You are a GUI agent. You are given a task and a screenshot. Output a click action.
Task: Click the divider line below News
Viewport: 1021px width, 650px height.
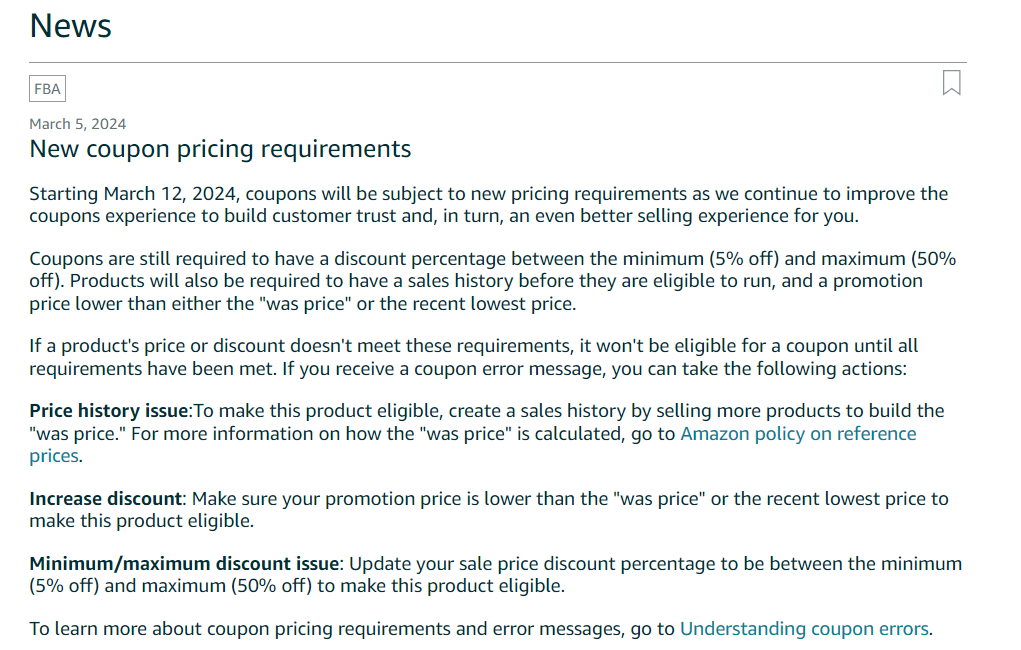(497, 63)
